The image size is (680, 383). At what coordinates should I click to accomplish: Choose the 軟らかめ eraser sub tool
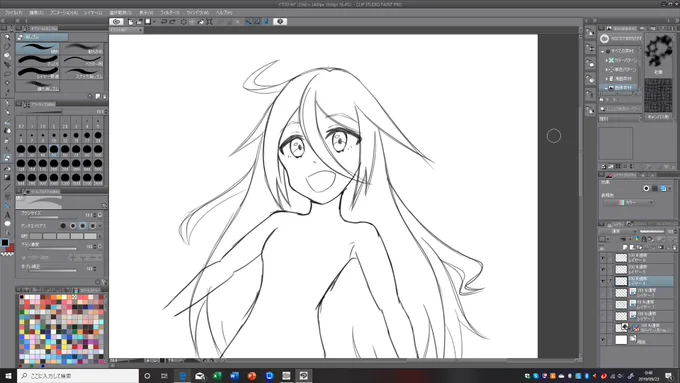pyautogui.click(x=82, y=49)
